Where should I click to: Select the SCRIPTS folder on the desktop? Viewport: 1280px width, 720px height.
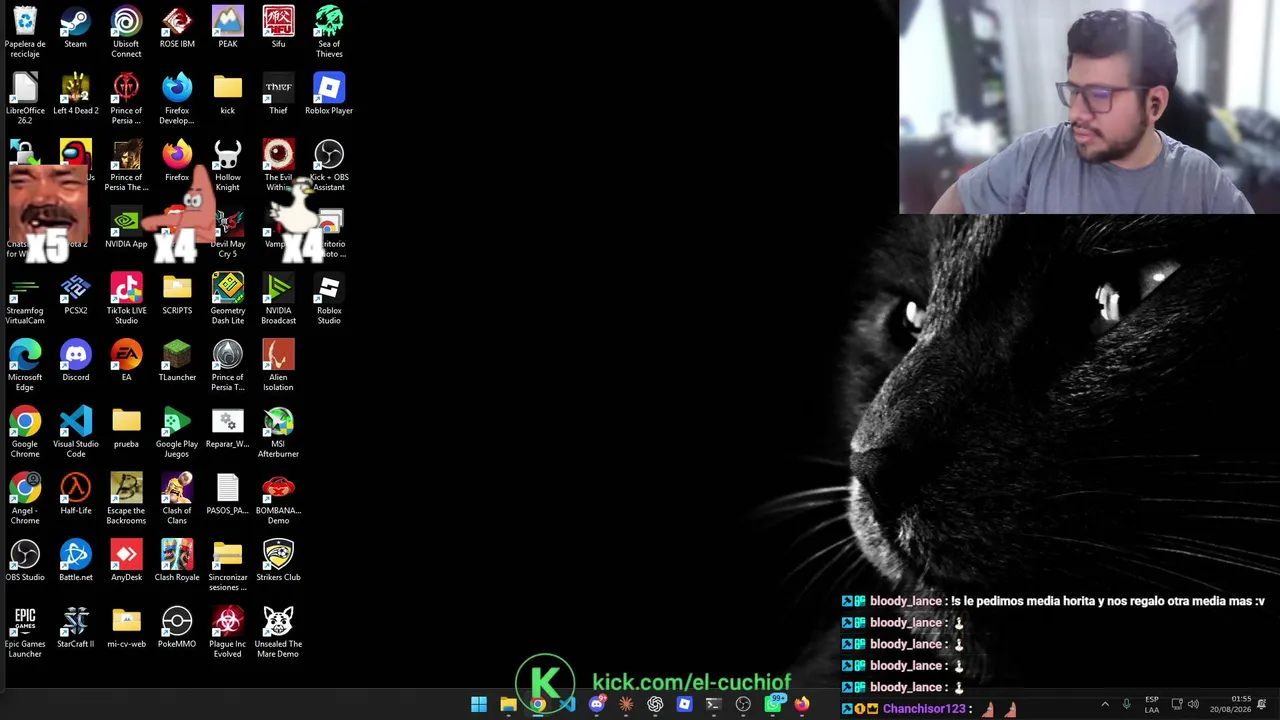[x=177, y=295]
